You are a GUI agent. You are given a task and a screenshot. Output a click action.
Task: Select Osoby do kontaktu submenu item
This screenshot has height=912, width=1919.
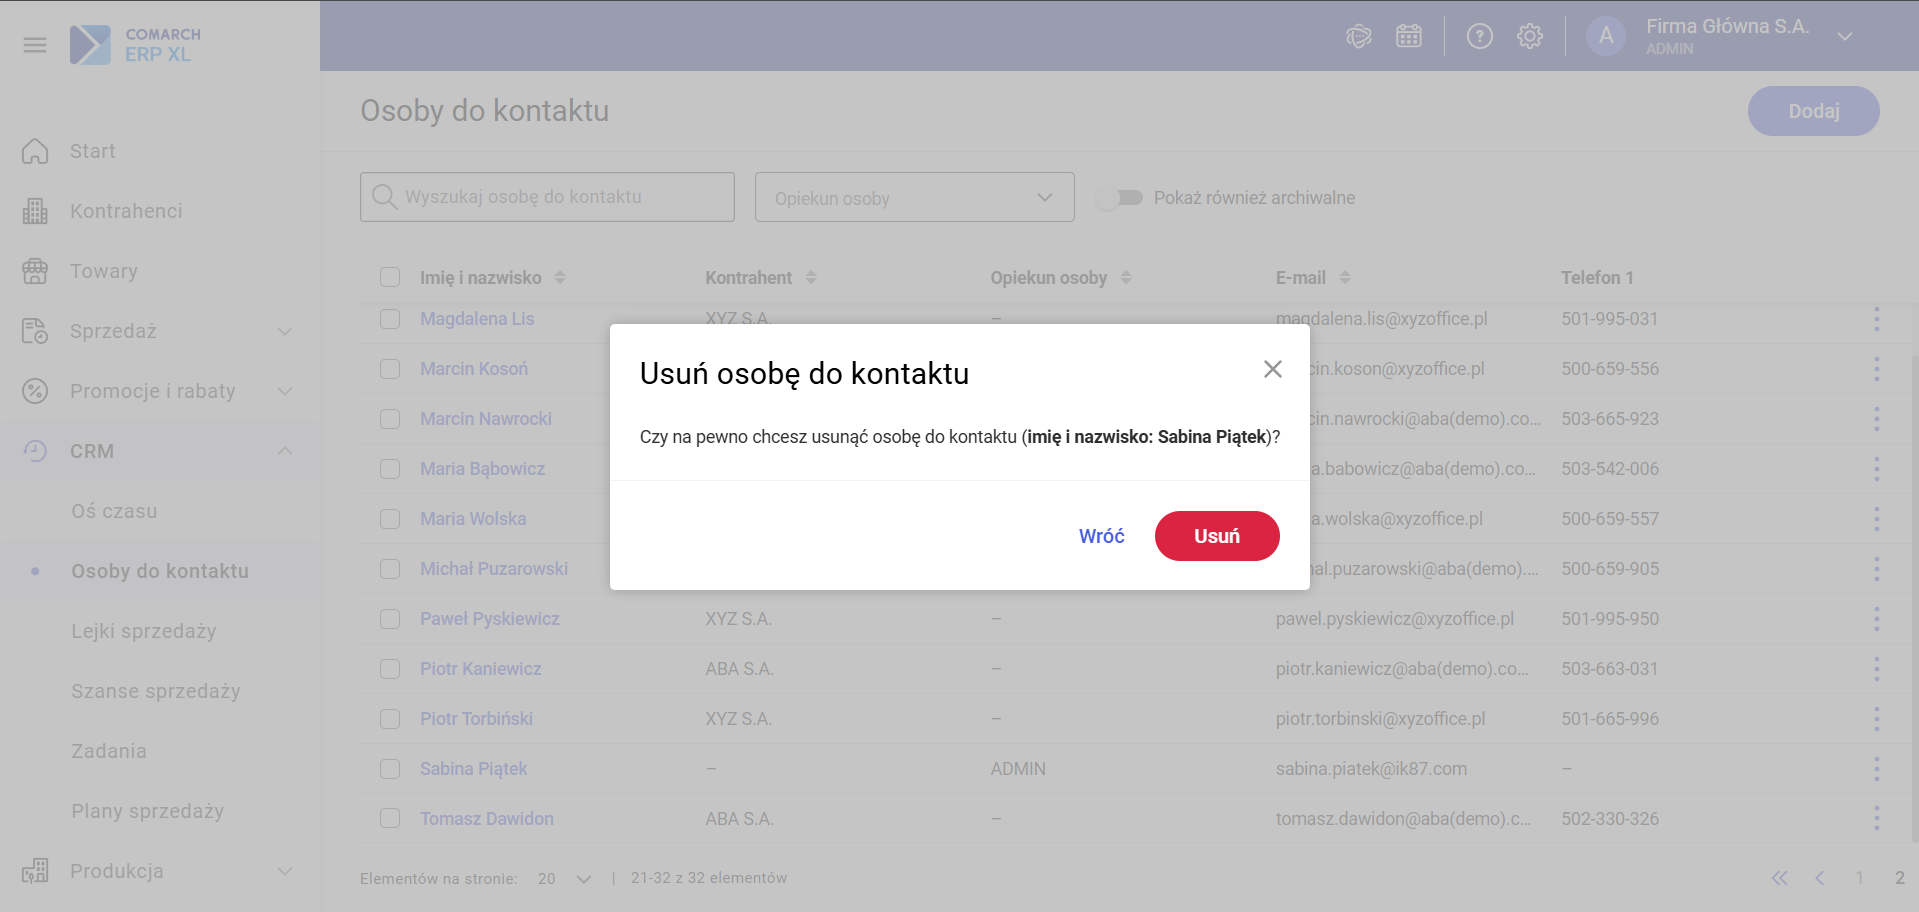point(160,571)
